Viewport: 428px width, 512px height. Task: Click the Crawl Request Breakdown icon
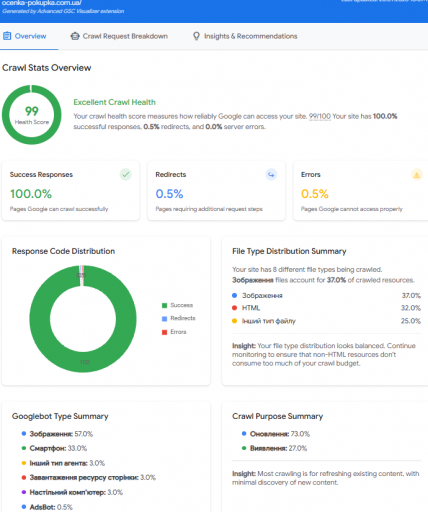click(x=75, y=36)
